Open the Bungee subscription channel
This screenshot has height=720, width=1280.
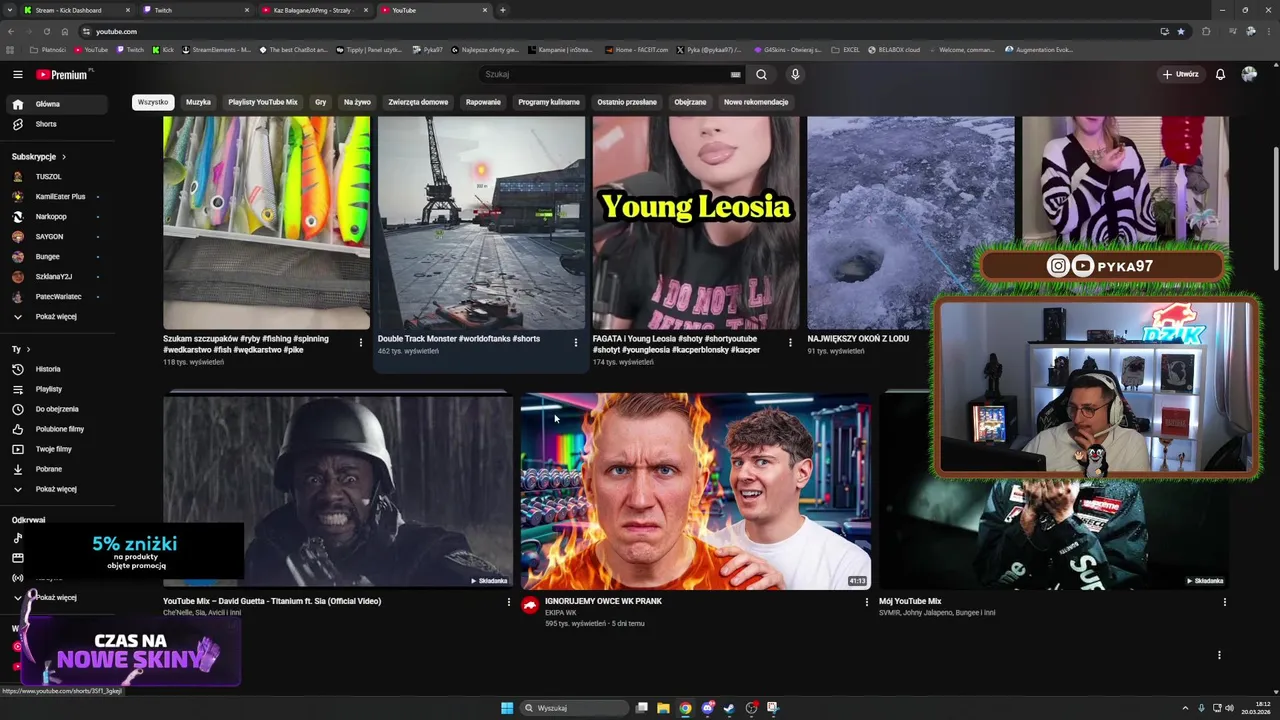coord(56,257)
